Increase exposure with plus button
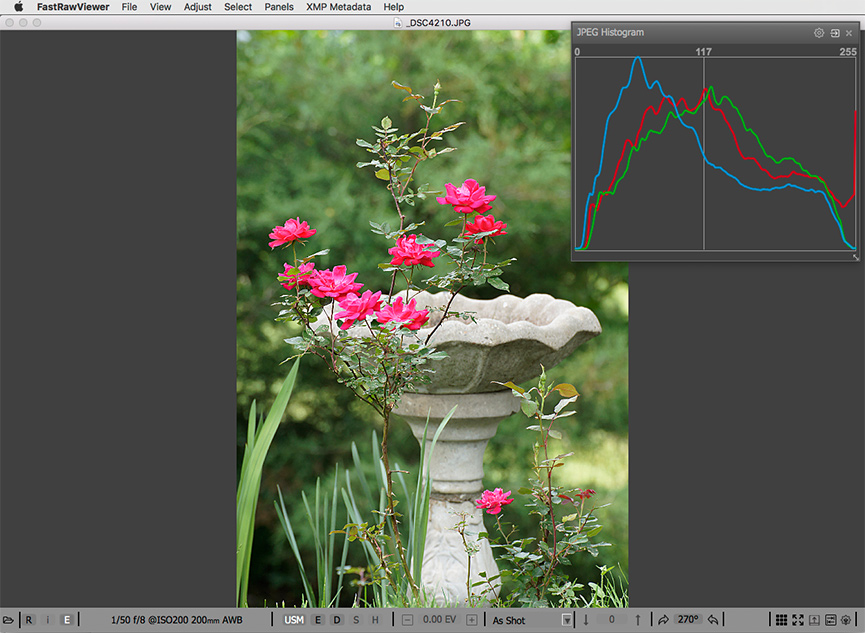The image size is (865, 633). tap(472, 620)
